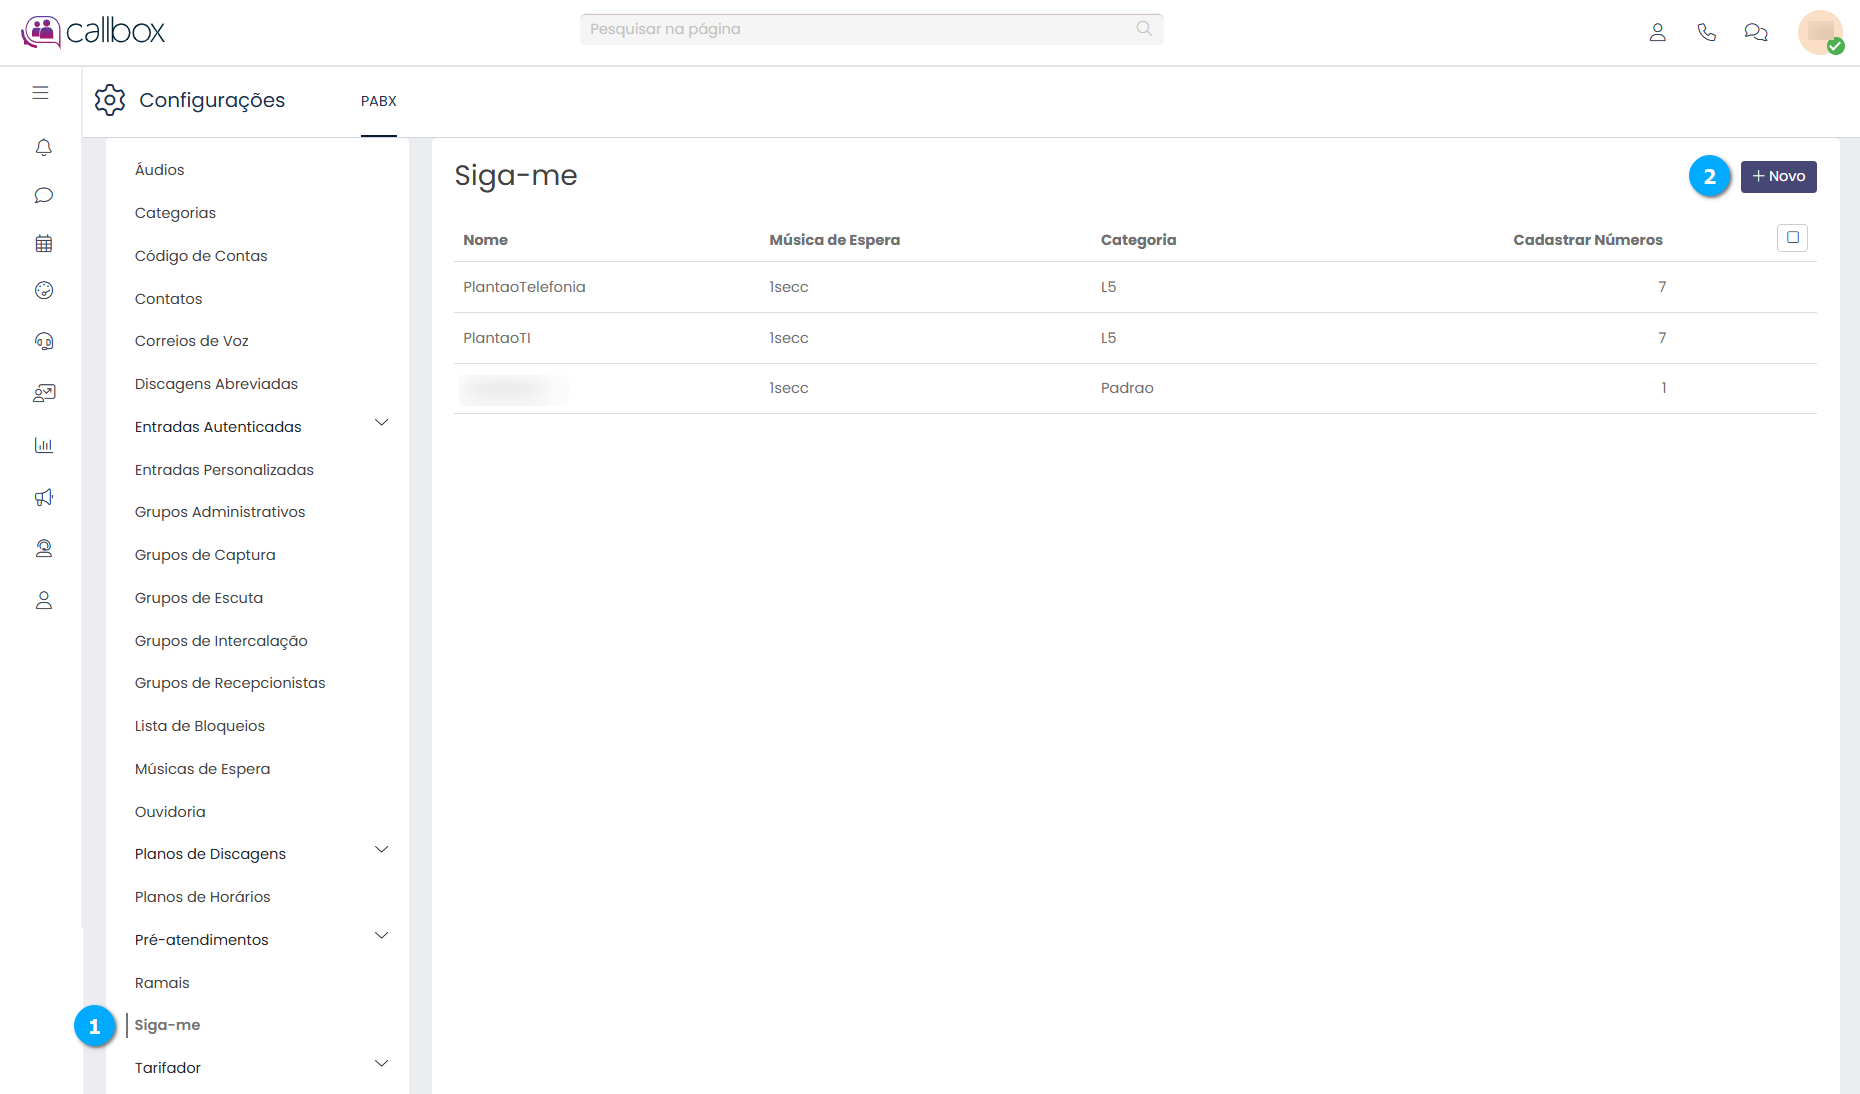The image size is (1860, 1094).
Task: Open the bar chart reports icon
Action: click(43, 445)
